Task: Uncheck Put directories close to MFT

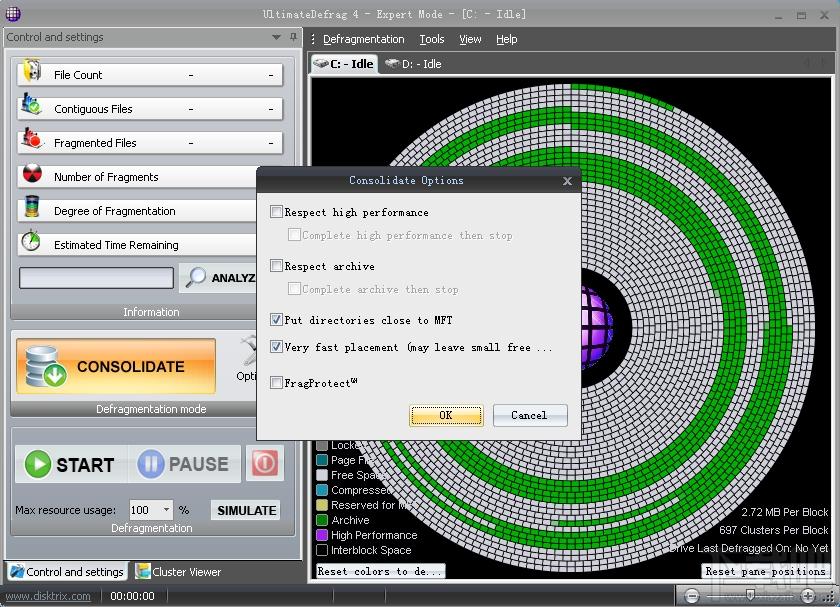Action: pyautogui.click(x=276, y=320)
